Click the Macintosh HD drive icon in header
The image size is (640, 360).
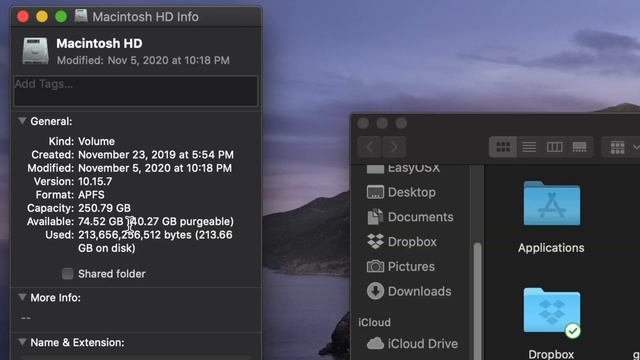point(35,51)
